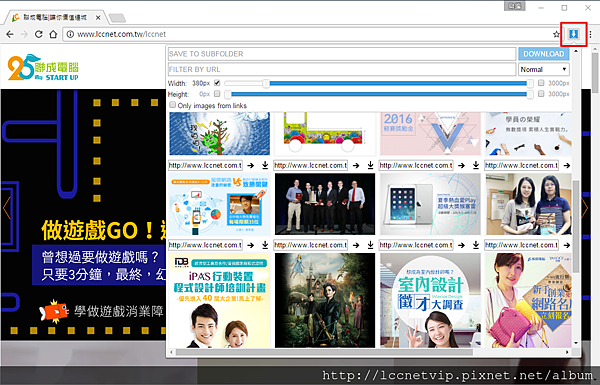Click the minimum height slider handle
The height and width of the screenshot is (385, 600).
(x=228, y=94)
